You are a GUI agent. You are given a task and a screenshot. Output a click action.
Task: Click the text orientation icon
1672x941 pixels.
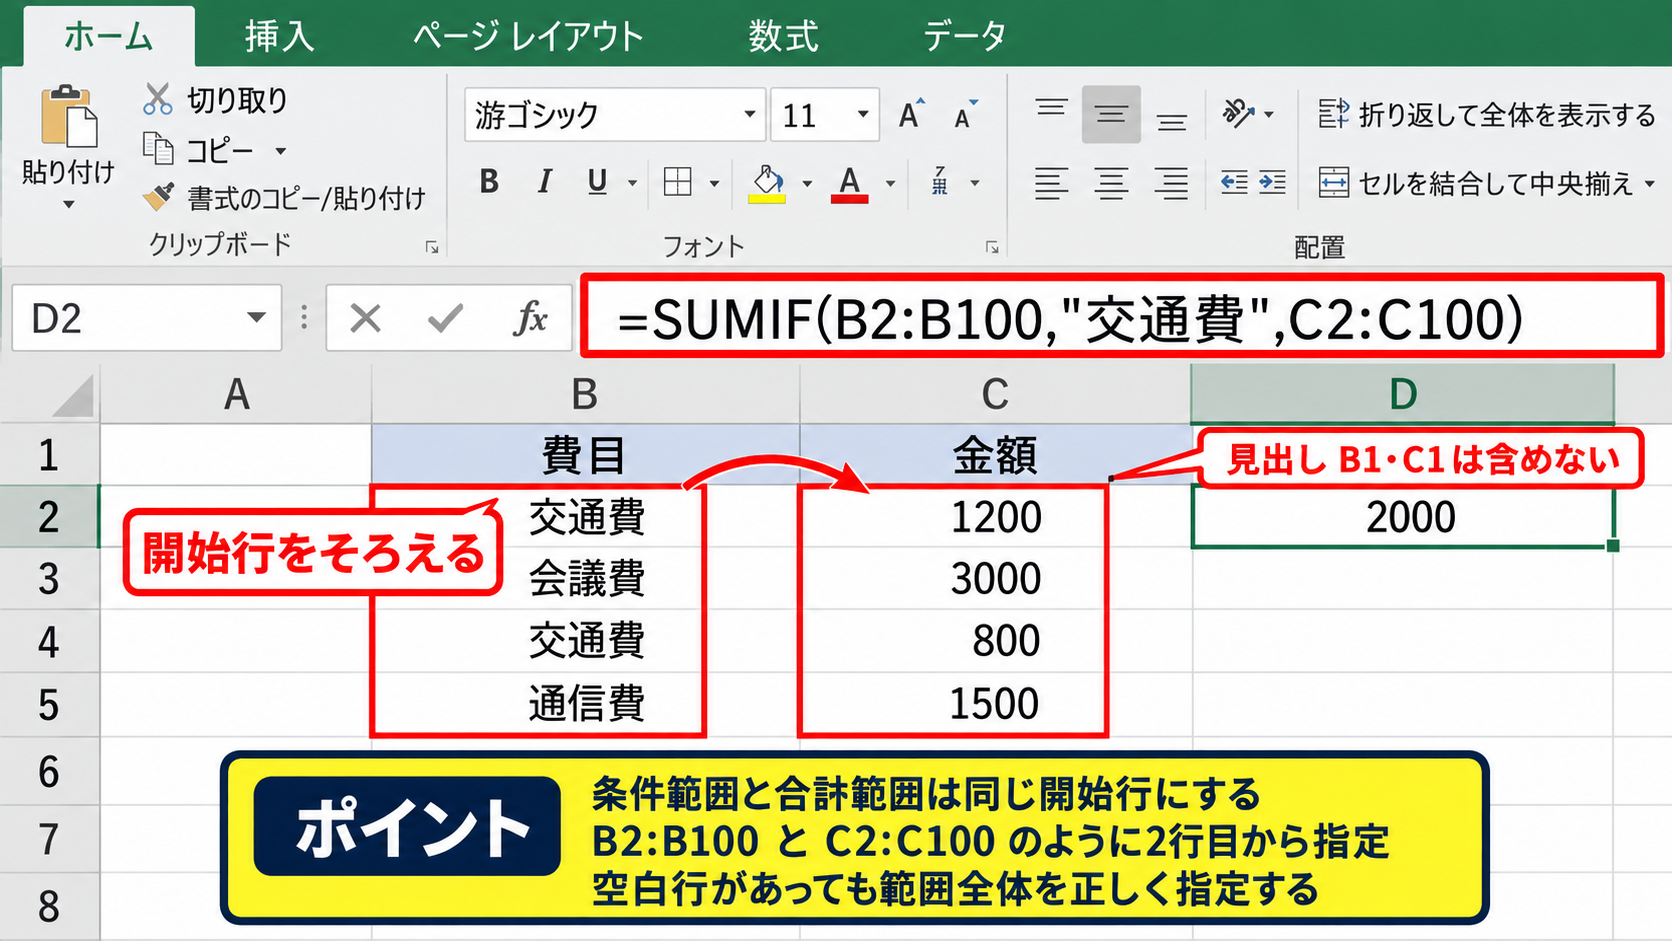tap(1238, 113)
